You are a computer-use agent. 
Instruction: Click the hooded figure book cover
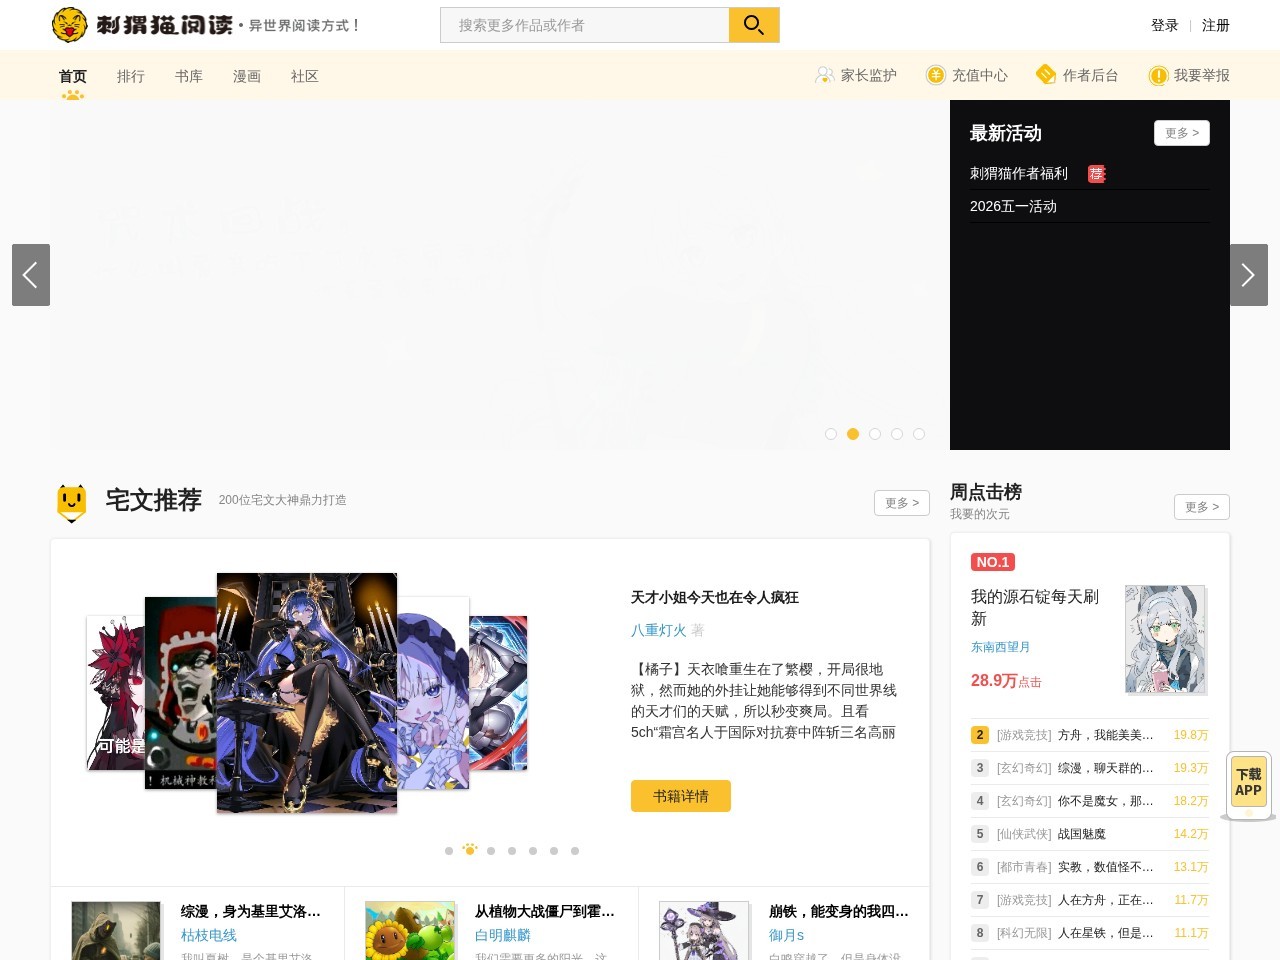[x=116, y=931]
